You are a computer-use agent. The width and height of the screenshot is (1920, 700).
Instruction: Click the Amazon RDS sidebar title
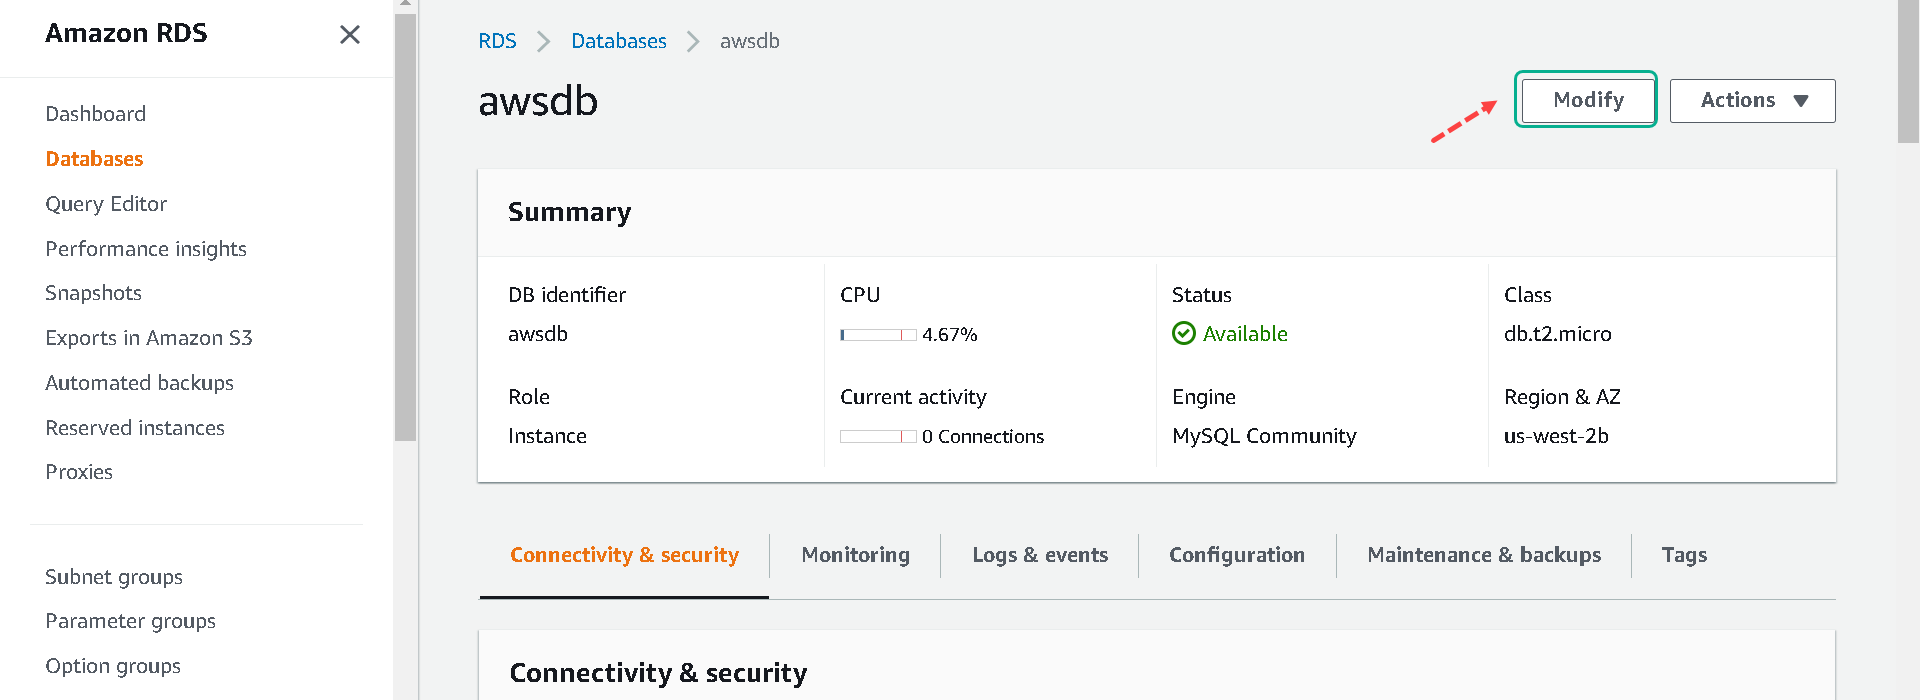126,33
